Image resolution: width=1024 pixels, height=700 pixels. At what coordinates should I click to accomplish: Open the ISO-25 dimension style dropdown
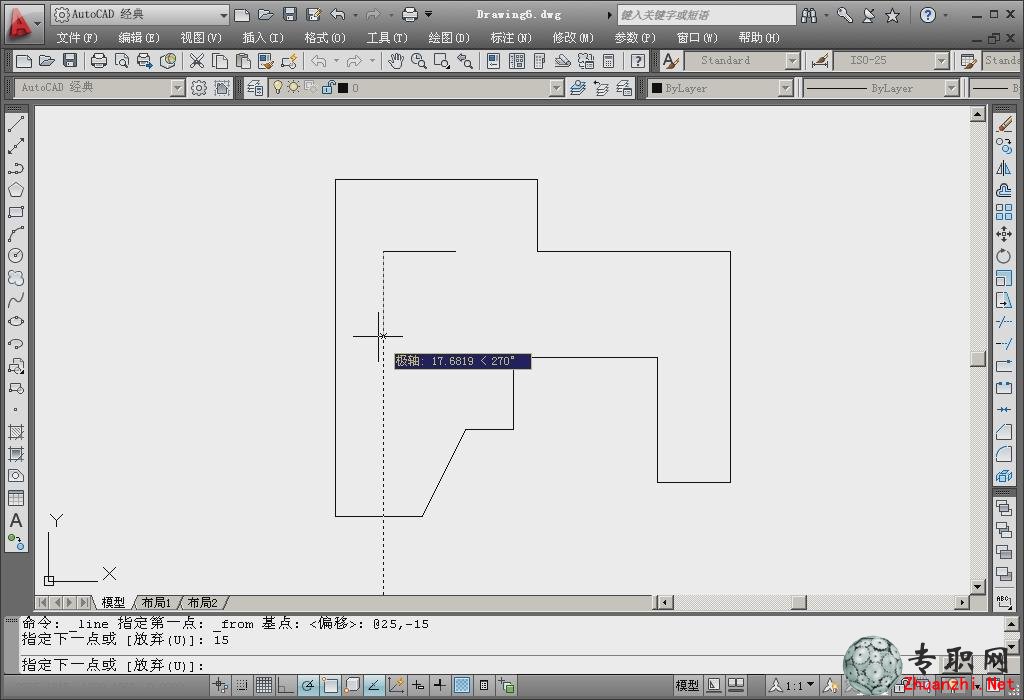coord(942,61)
